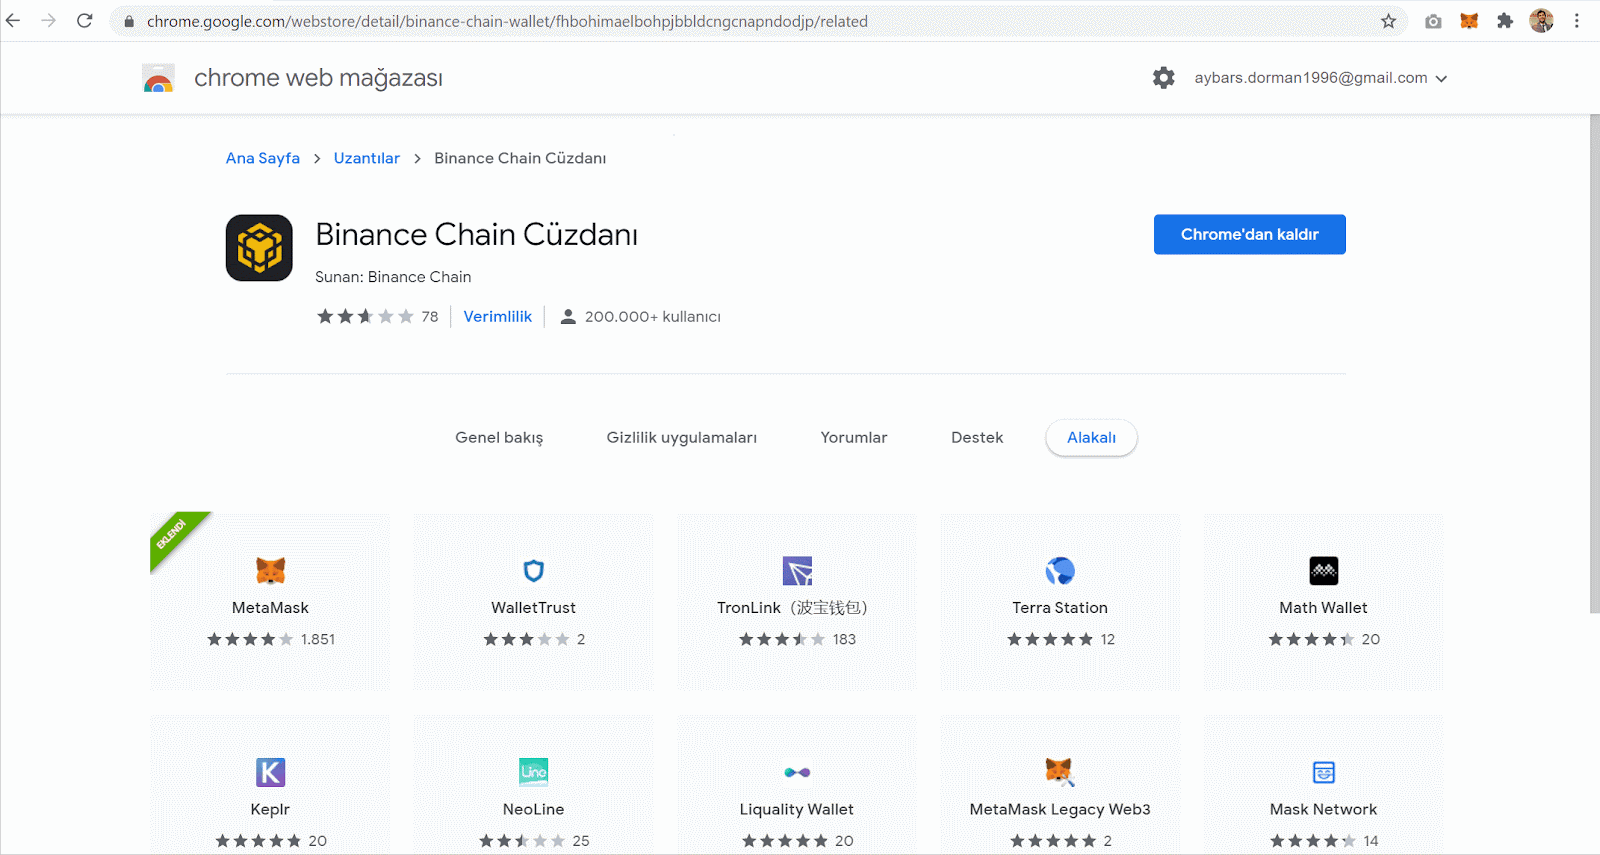Select the Alakalı tab
This screenshot has width=1600, height=855.
(x=1091, y=438)
